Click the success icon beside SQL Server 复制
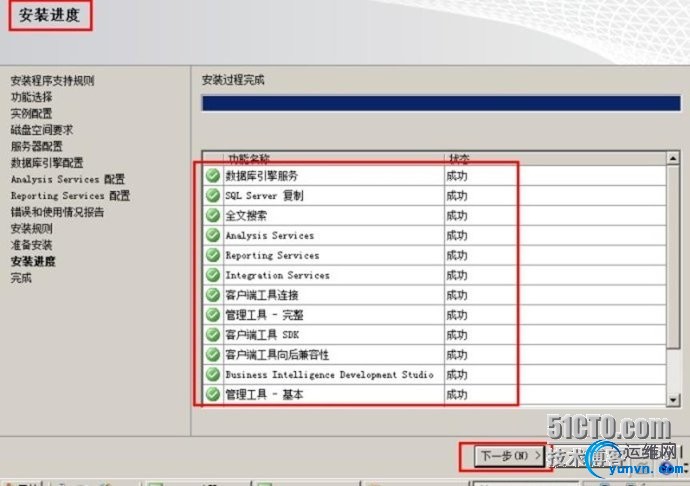690x486 pixels. click(x=213, y=195)
